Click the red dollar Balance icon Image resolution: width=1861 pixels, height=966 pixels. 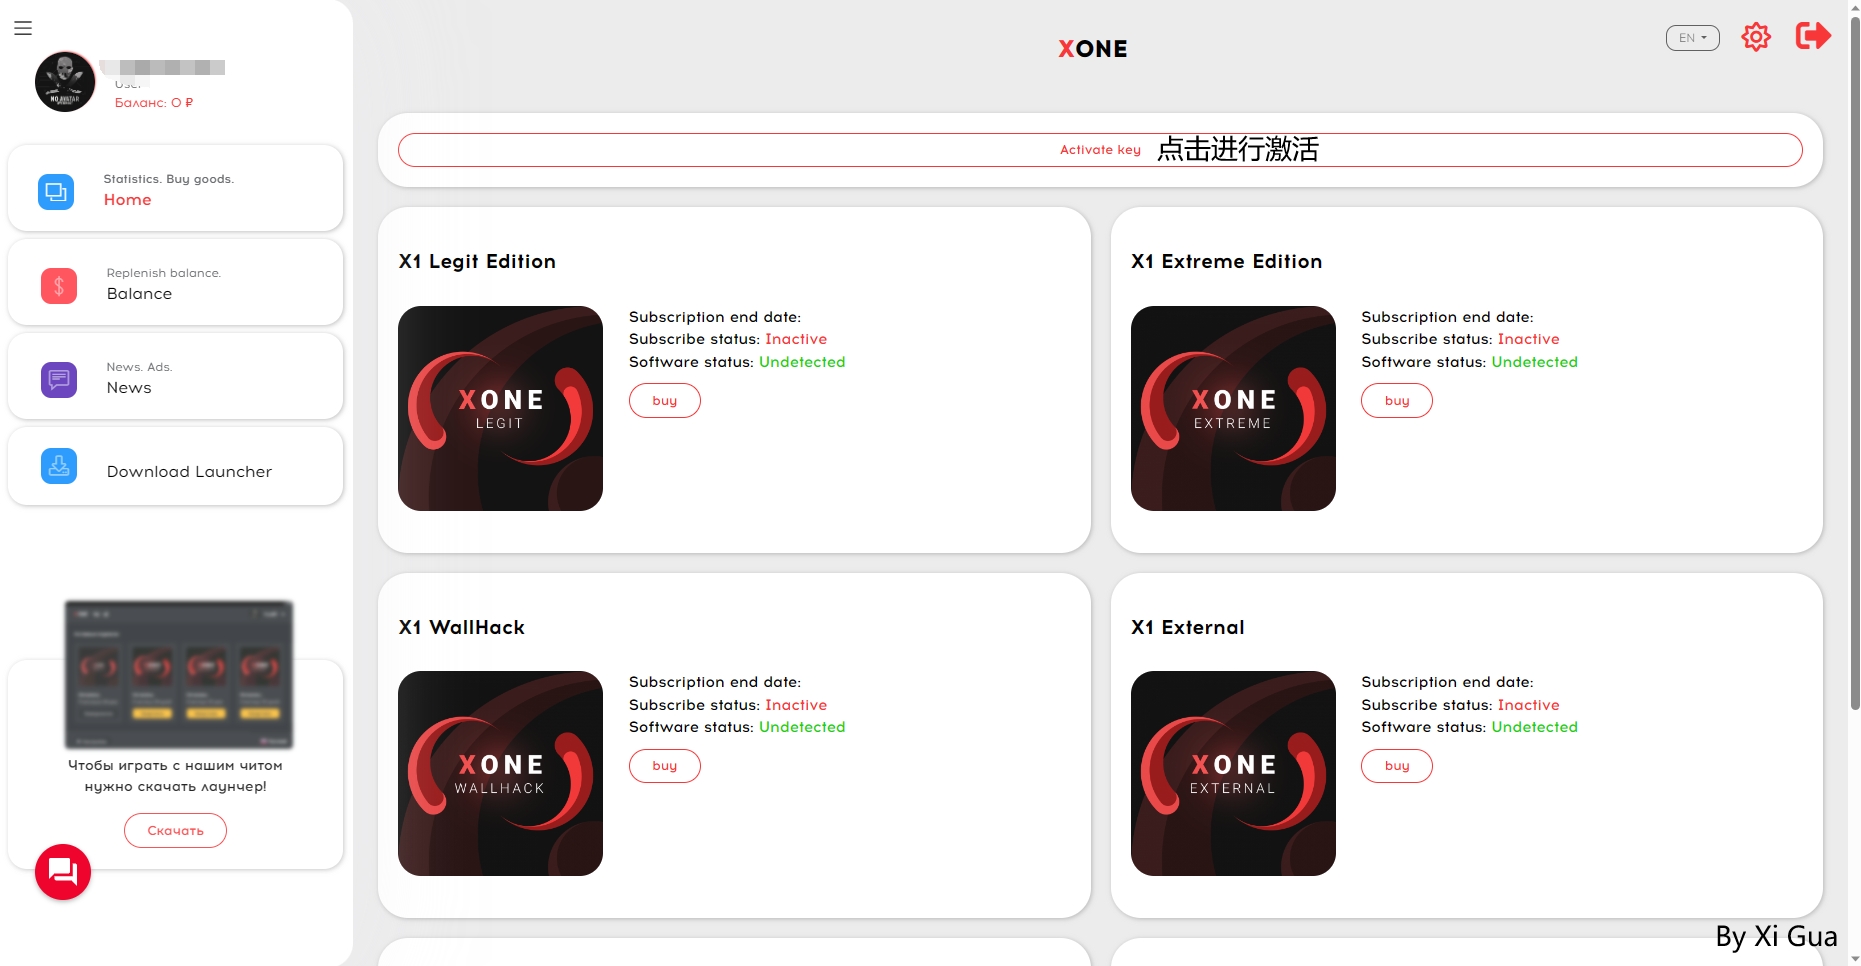pyautogui.click(x=59, y=286)
